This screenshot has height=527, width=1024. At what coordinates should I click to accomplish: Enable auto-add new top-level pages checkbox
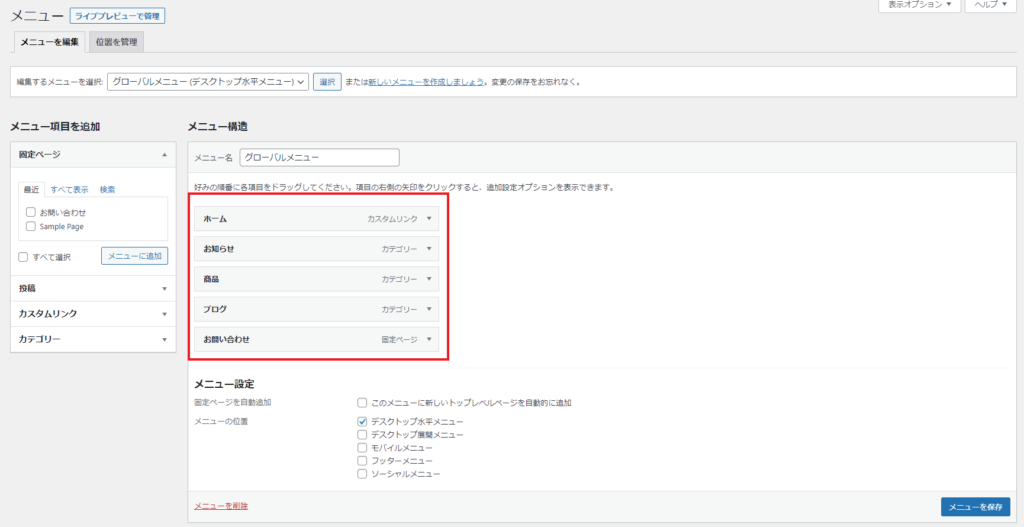click(362, 403)
